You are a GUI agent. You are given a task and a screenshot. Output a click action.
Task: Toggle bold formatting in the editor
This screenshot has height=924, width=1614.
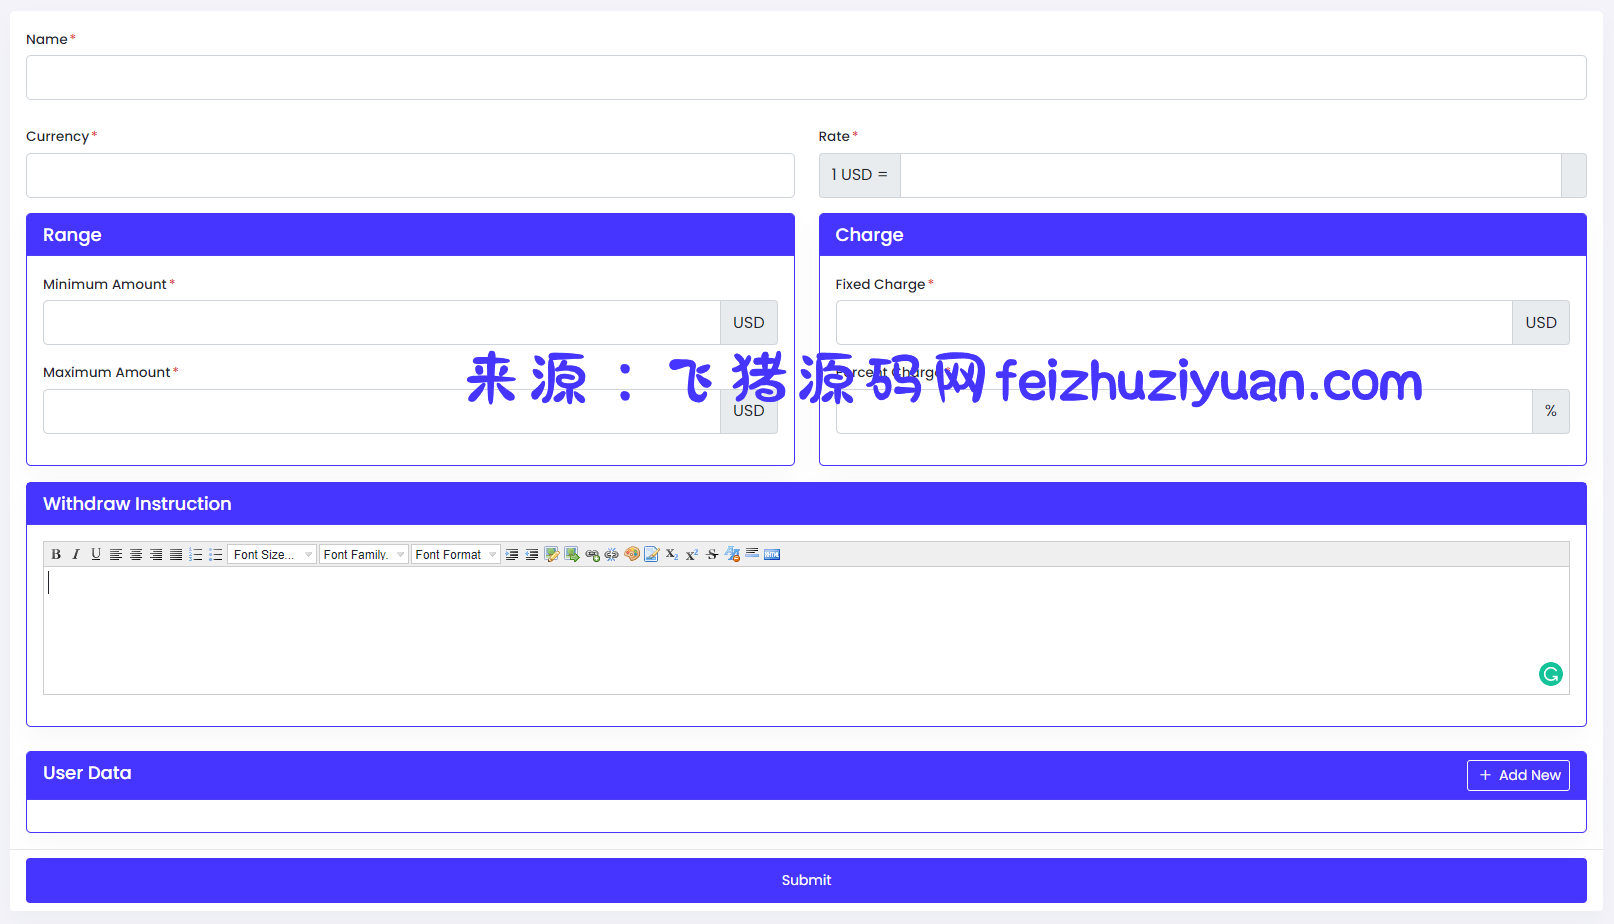(56, 554)
